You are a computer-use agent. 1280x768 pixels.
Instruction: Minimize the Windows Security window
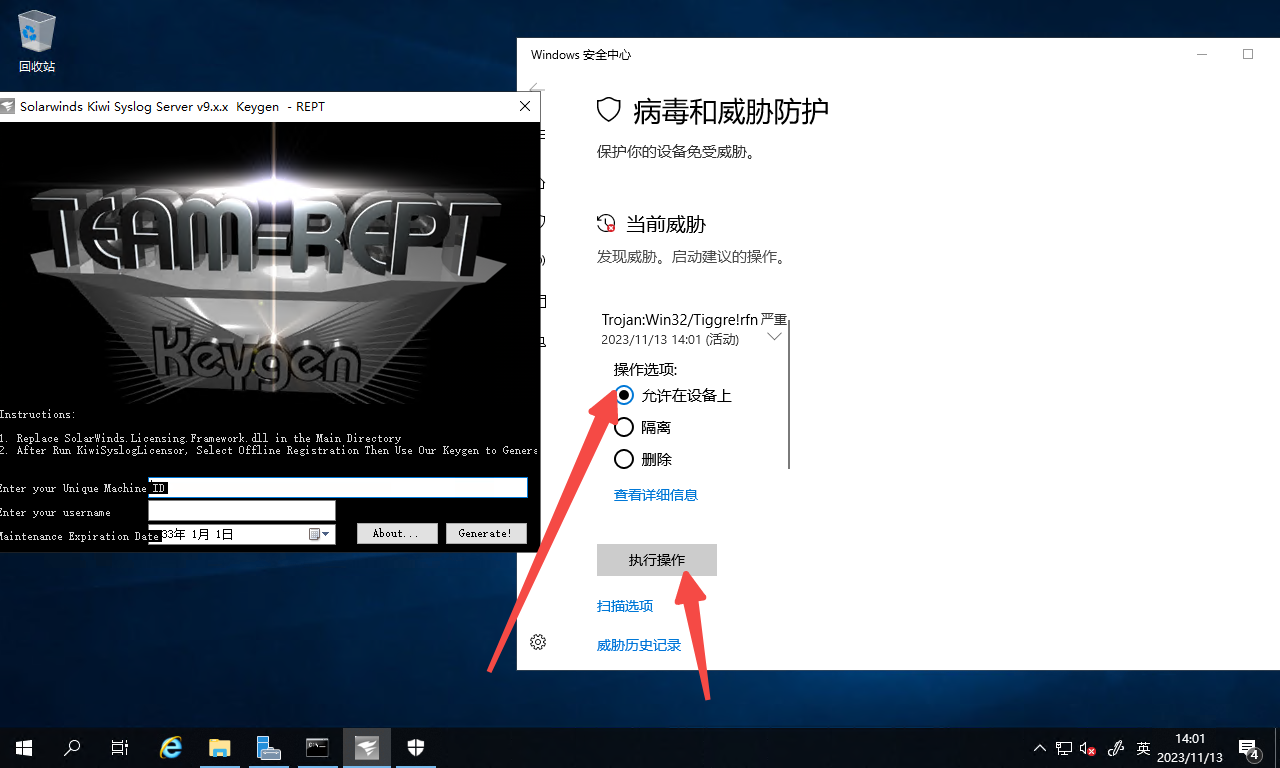(1202, 54)
